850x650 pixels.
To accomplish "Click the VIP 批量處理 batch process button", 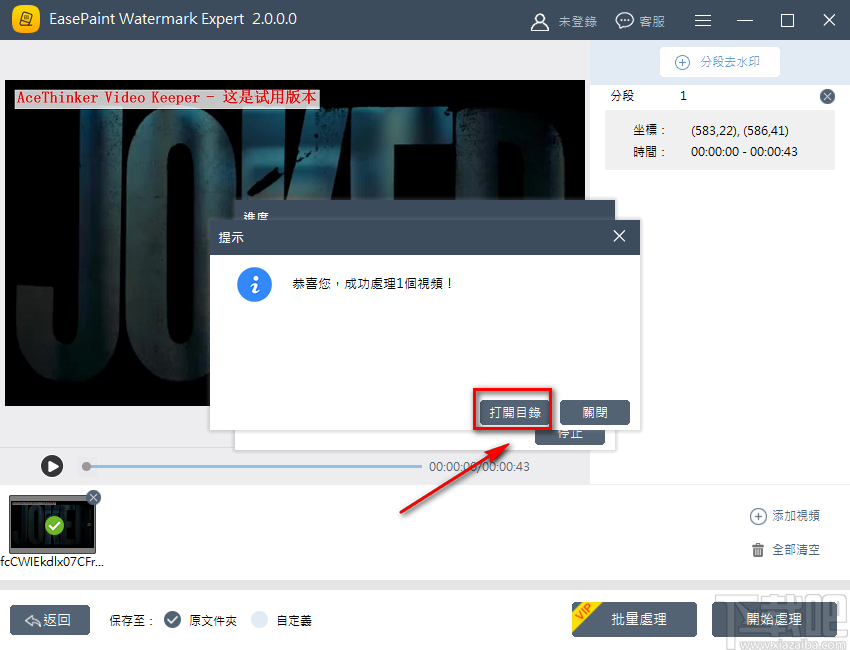I will pos(634,619).
